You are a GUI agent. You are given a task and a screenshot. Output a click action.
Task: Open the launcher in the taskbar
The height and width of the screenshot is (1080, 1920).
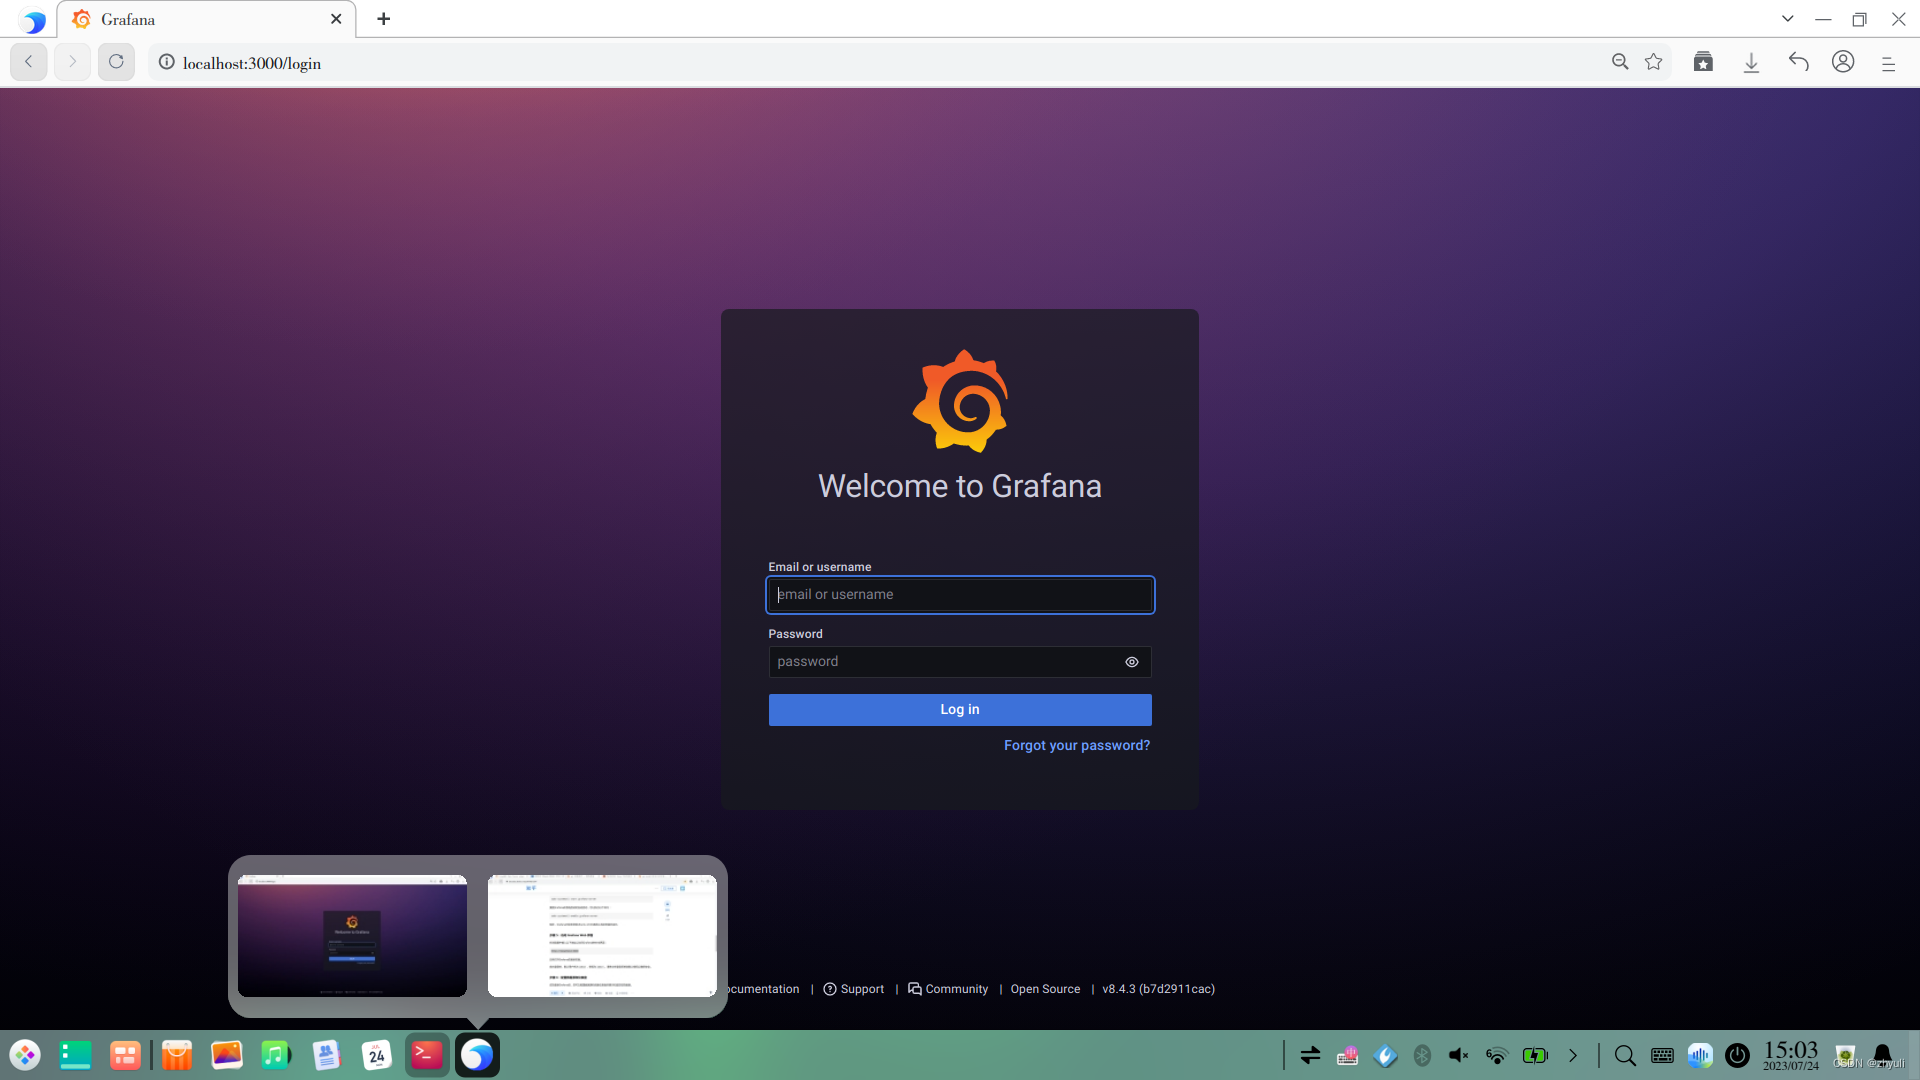pyautogui.click(x=25, y=1055)
